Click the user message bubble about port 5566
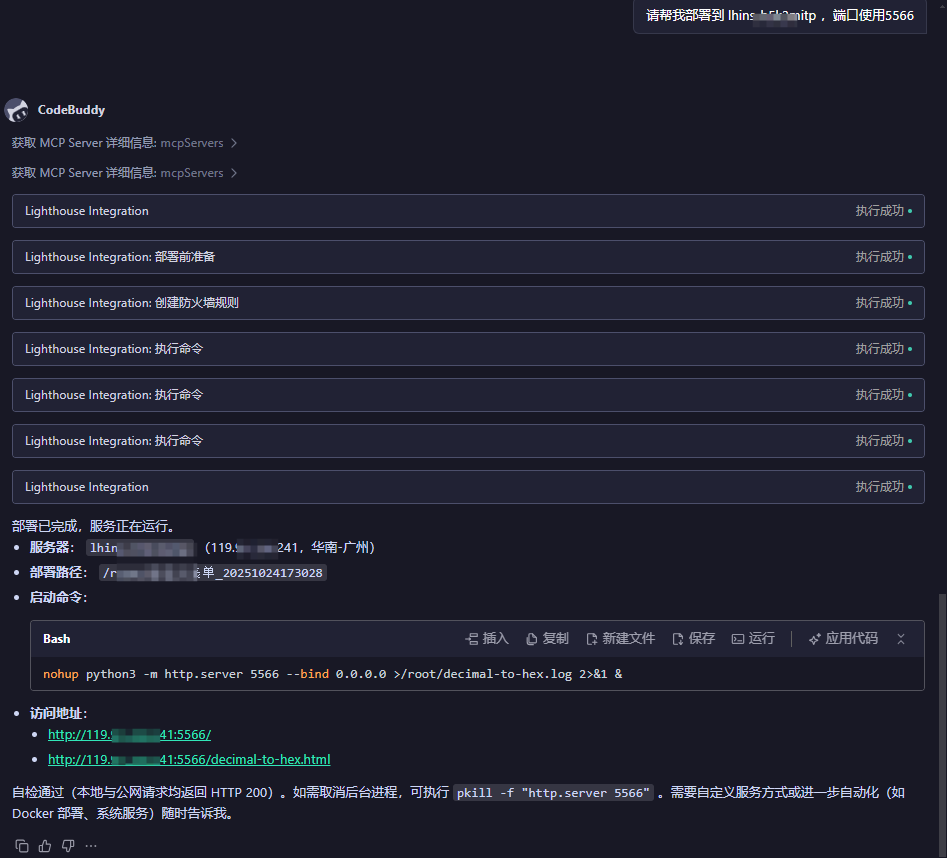This screenshot has height=858, width=947. 780,16
